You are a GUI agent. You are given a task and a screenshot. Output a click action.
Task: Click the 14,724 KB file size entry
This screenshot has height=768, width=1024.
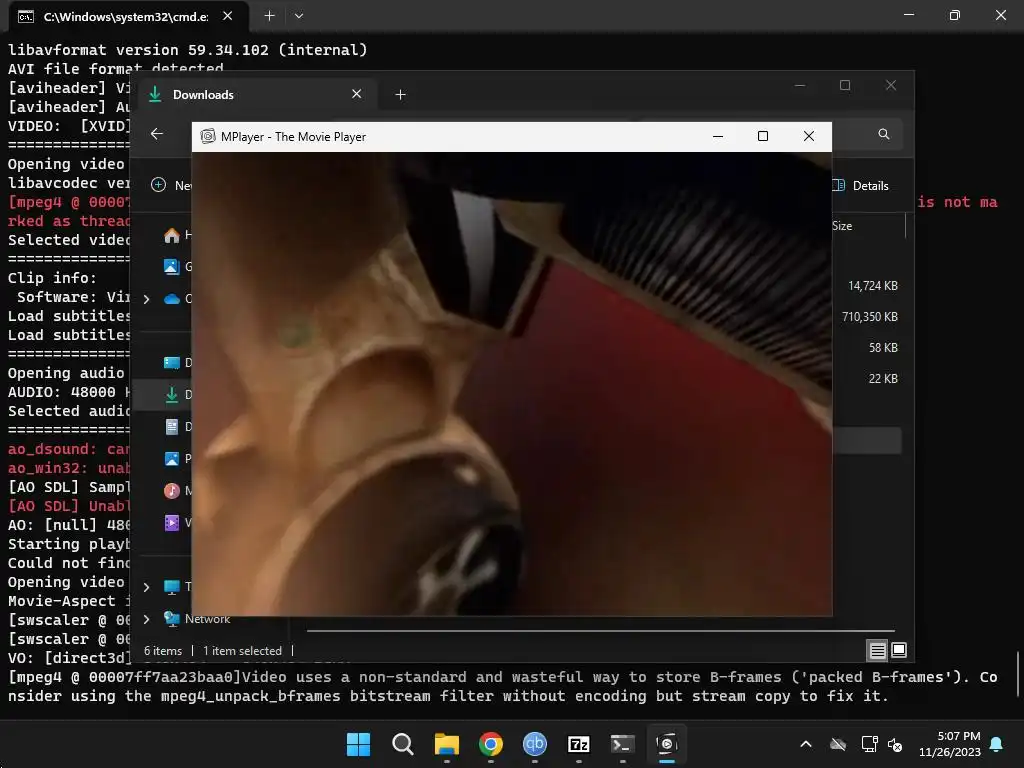(x=872, y=286)
